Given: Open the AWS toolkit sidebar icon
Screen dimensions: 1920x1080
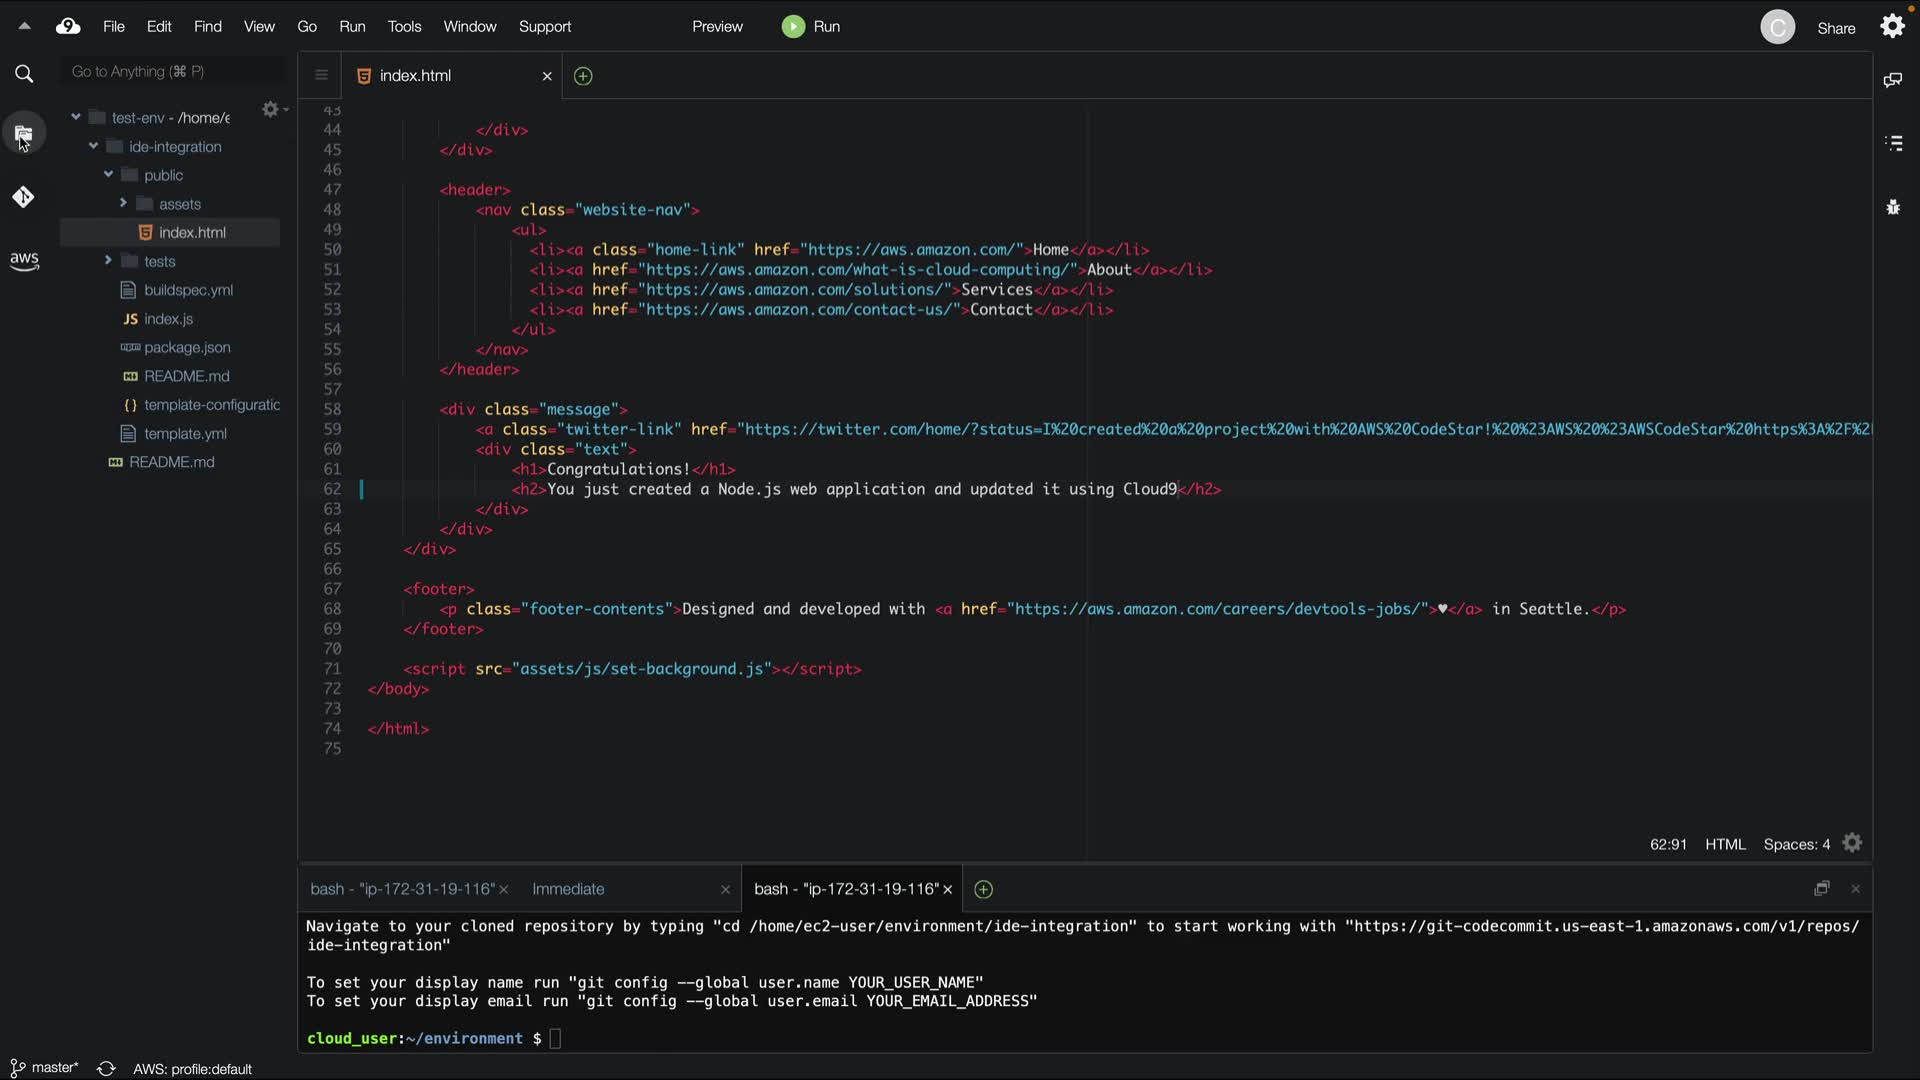Looking at the screenshot, I should click(x=24, y=261).
